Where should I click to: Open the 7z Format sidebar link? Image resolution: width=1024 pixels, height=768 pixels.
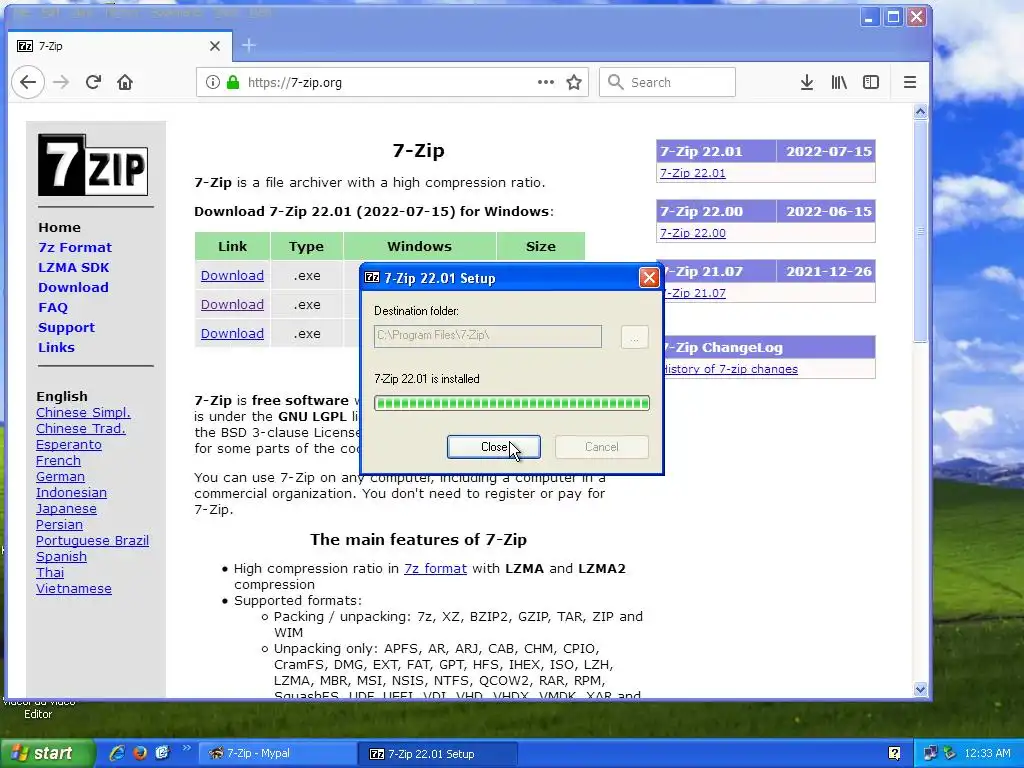point(75,248)
